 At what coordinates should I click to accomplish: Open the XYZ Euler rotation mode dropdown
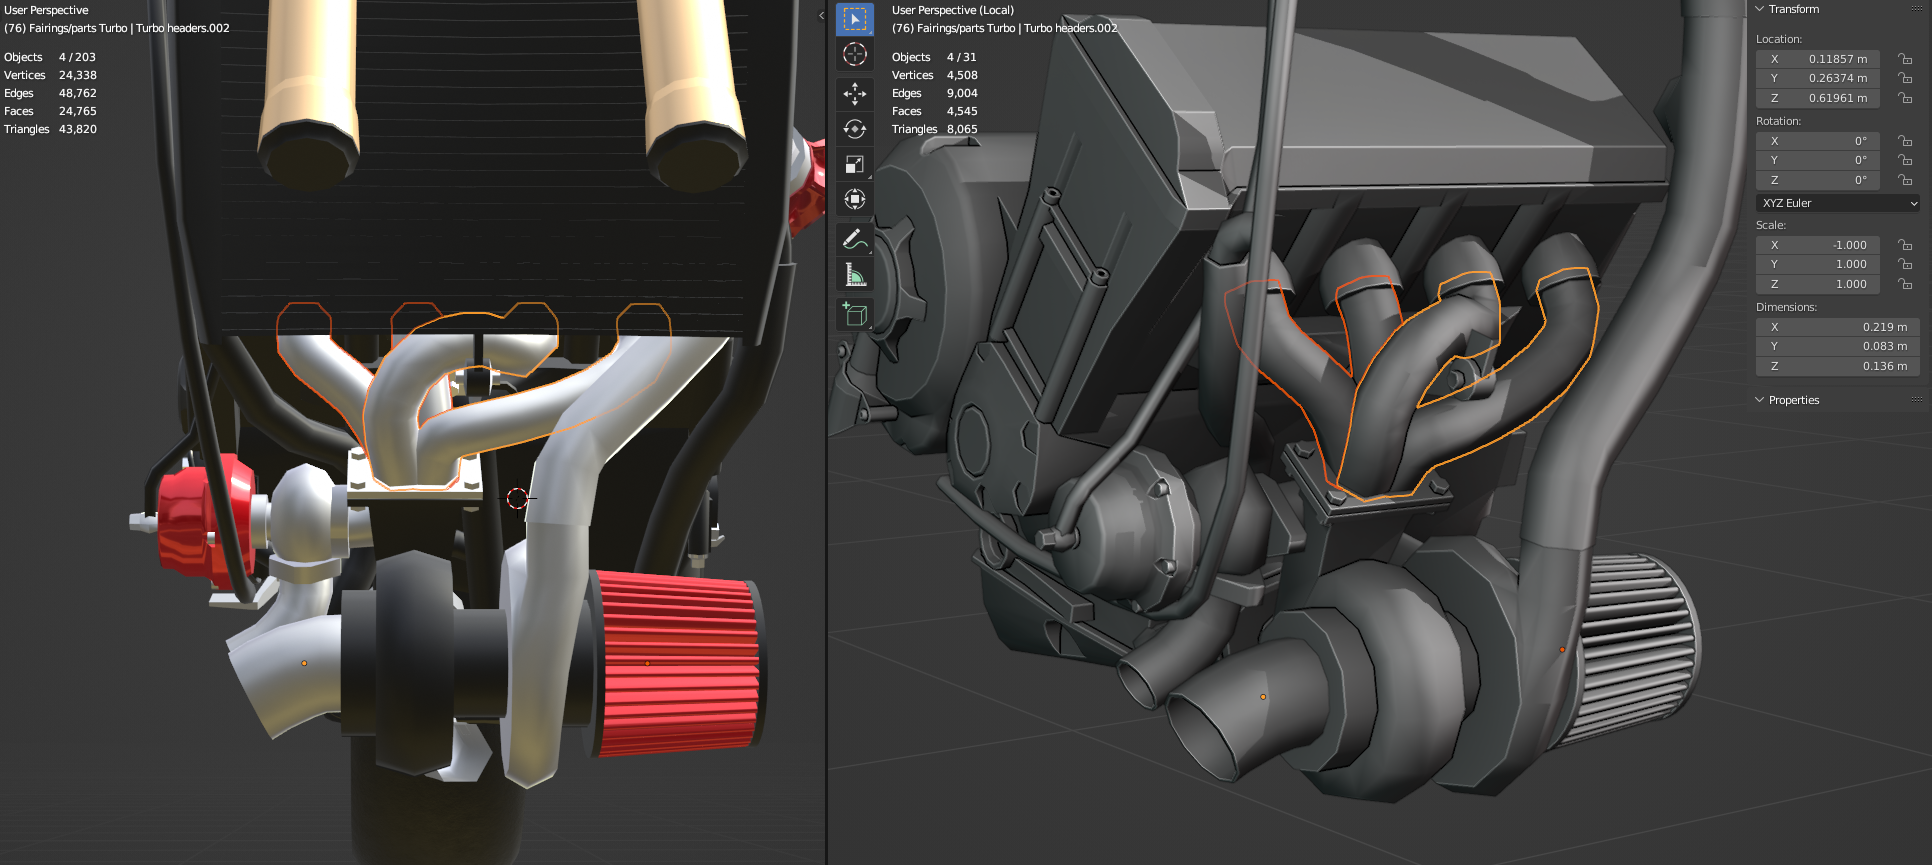click(1838, 203)
